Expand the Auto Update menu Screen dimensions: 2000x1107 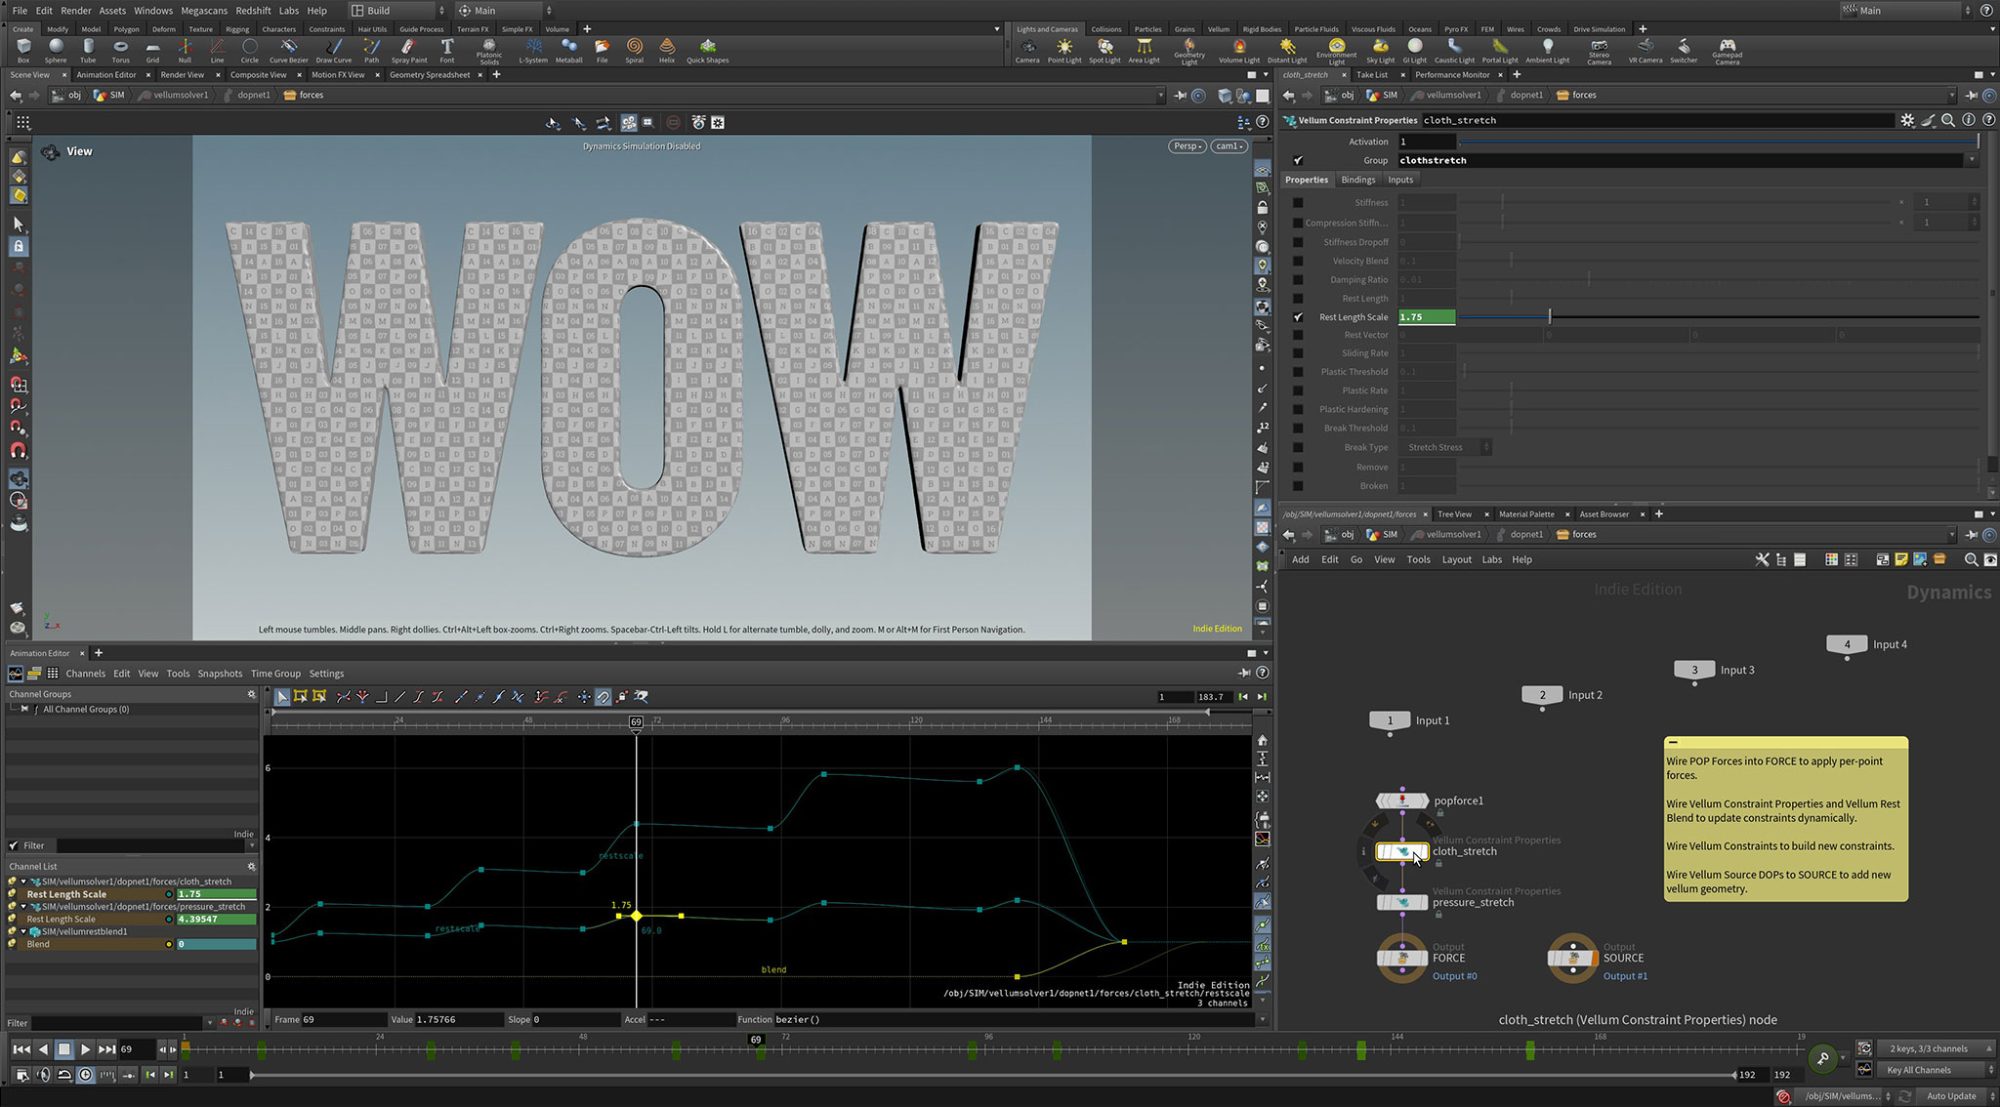(x=1957, y=1096)
